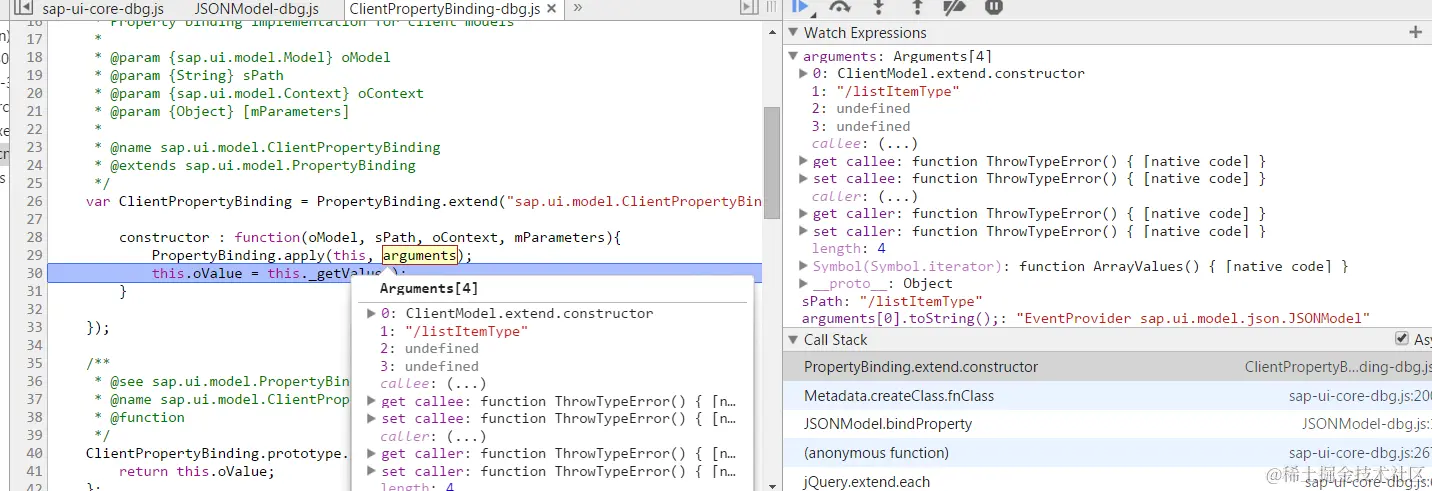Open the JSONModel-dbg.js source link in Call Stack
Viewport: 1432px width, 491px height.
pyautogui.click(x=1366, y=424)
